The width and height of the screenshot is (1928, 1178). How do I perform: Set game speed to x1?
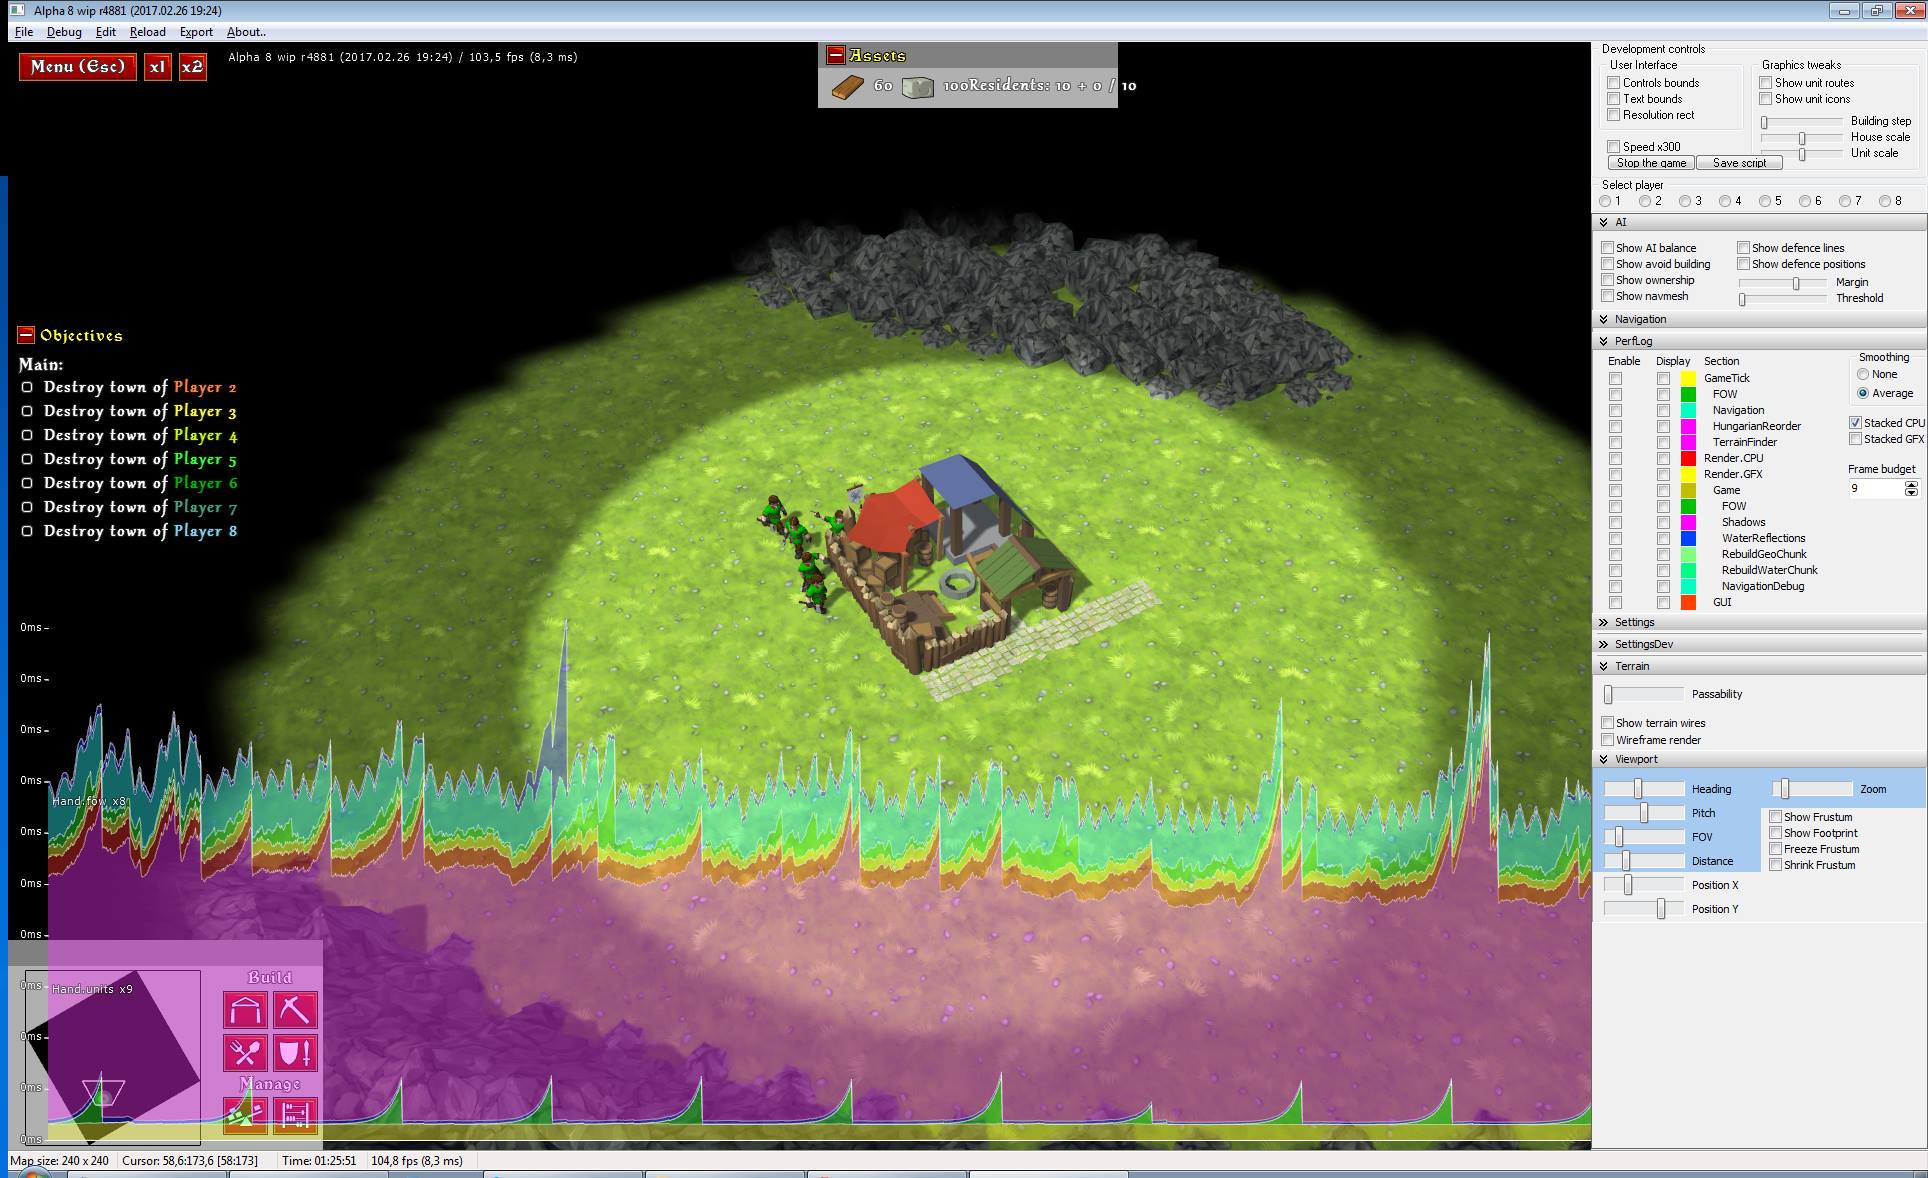click(x=157, y=67)
